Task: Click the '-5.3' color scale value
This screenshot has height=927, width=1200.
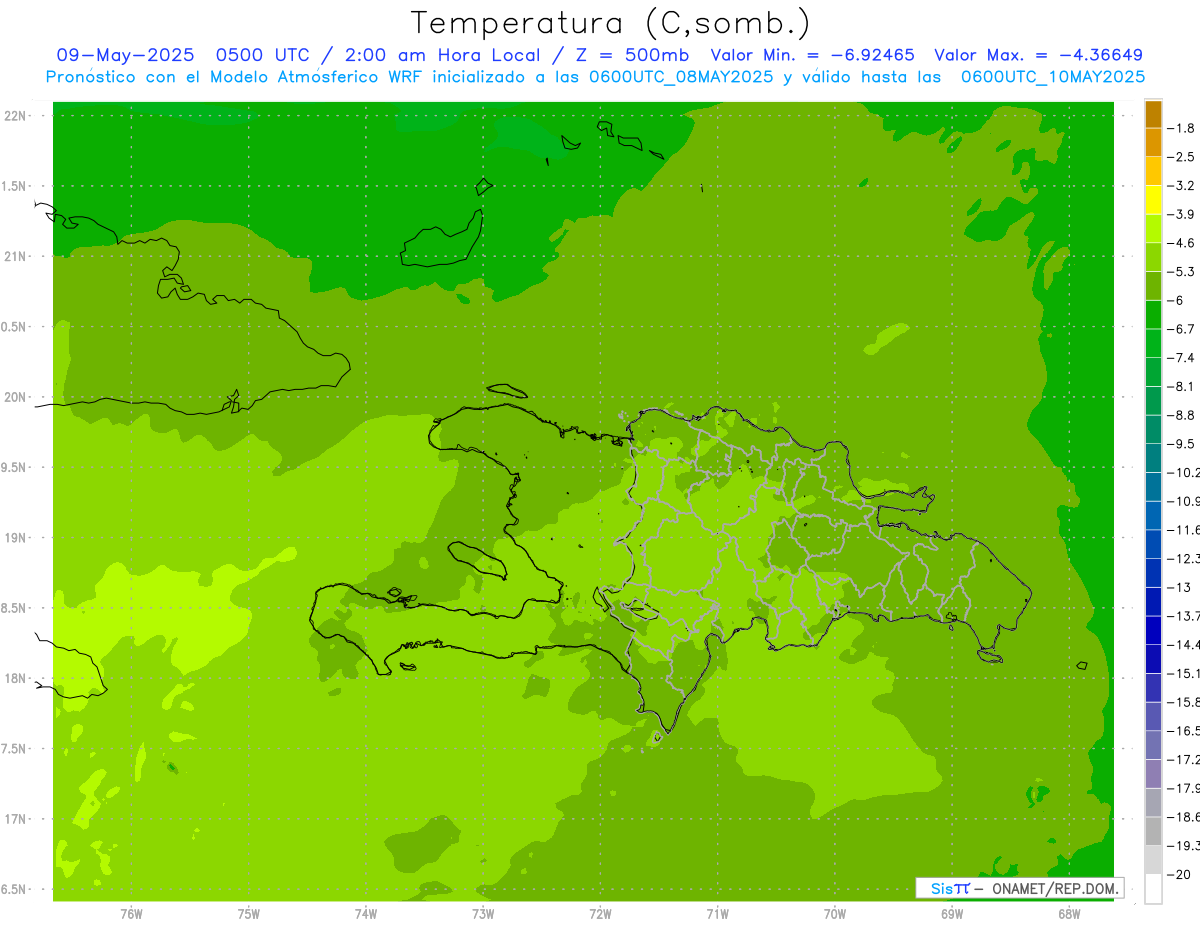Action: point(1182,272)
